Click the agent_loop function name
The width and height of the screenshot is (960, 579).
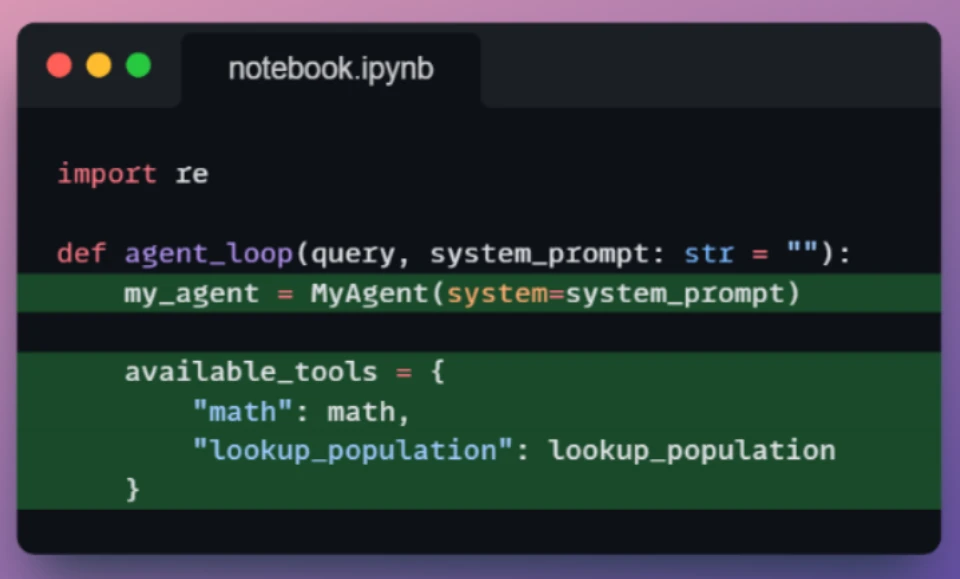coord(209,253)
